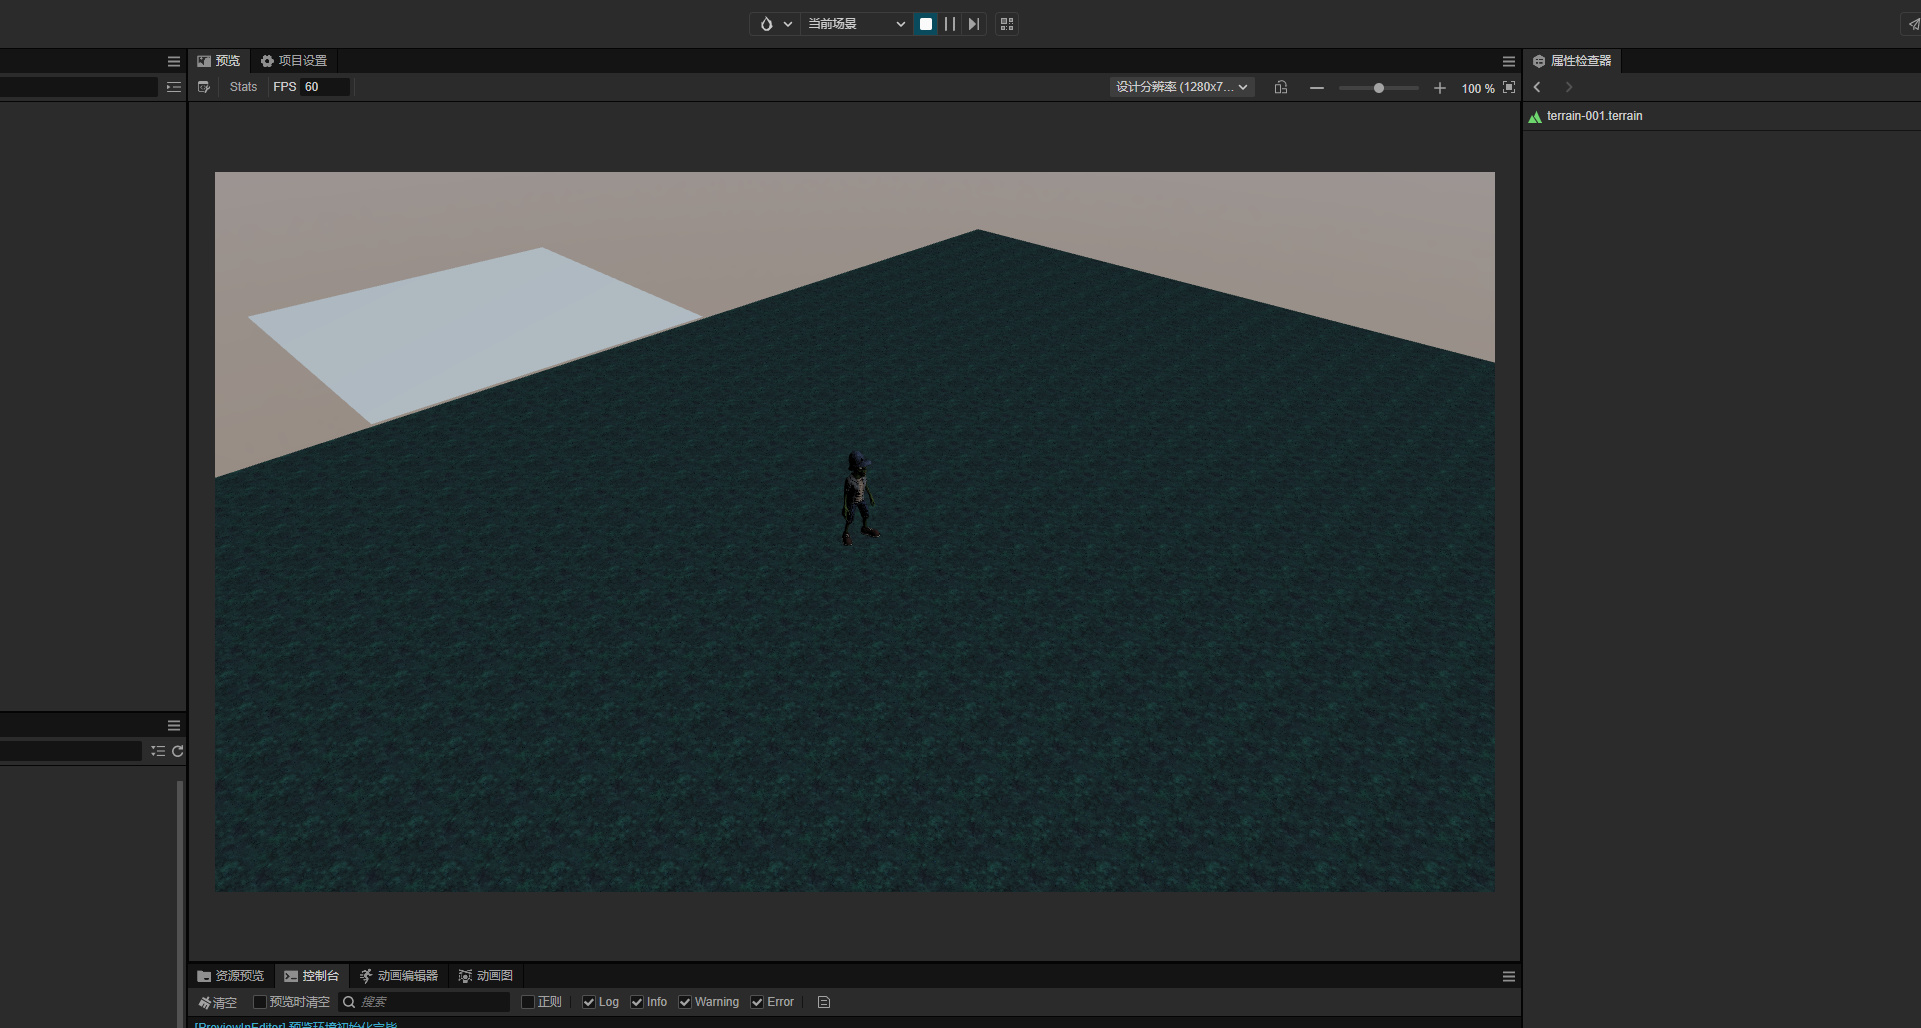Screen dimensions: 1921x1028
Task: Open the 动画图 tab
Action: click(486, 976)
